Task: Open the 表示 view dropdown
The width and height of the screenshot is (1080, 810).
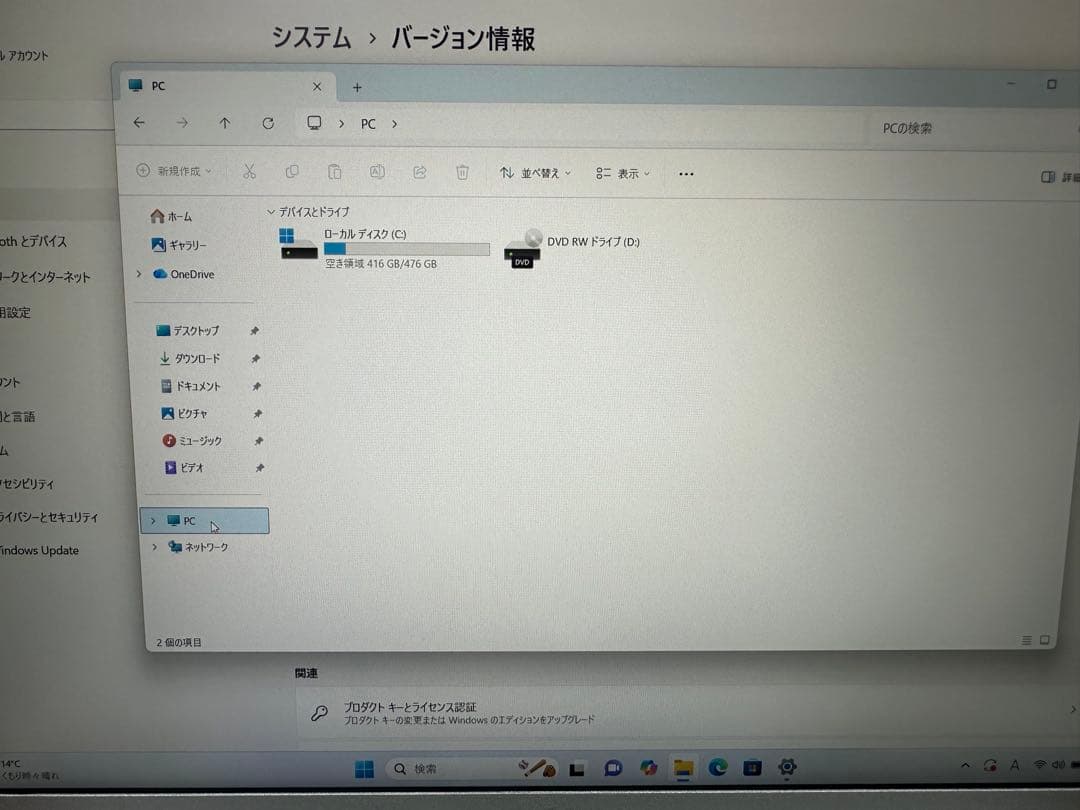Action: (623, 174)
